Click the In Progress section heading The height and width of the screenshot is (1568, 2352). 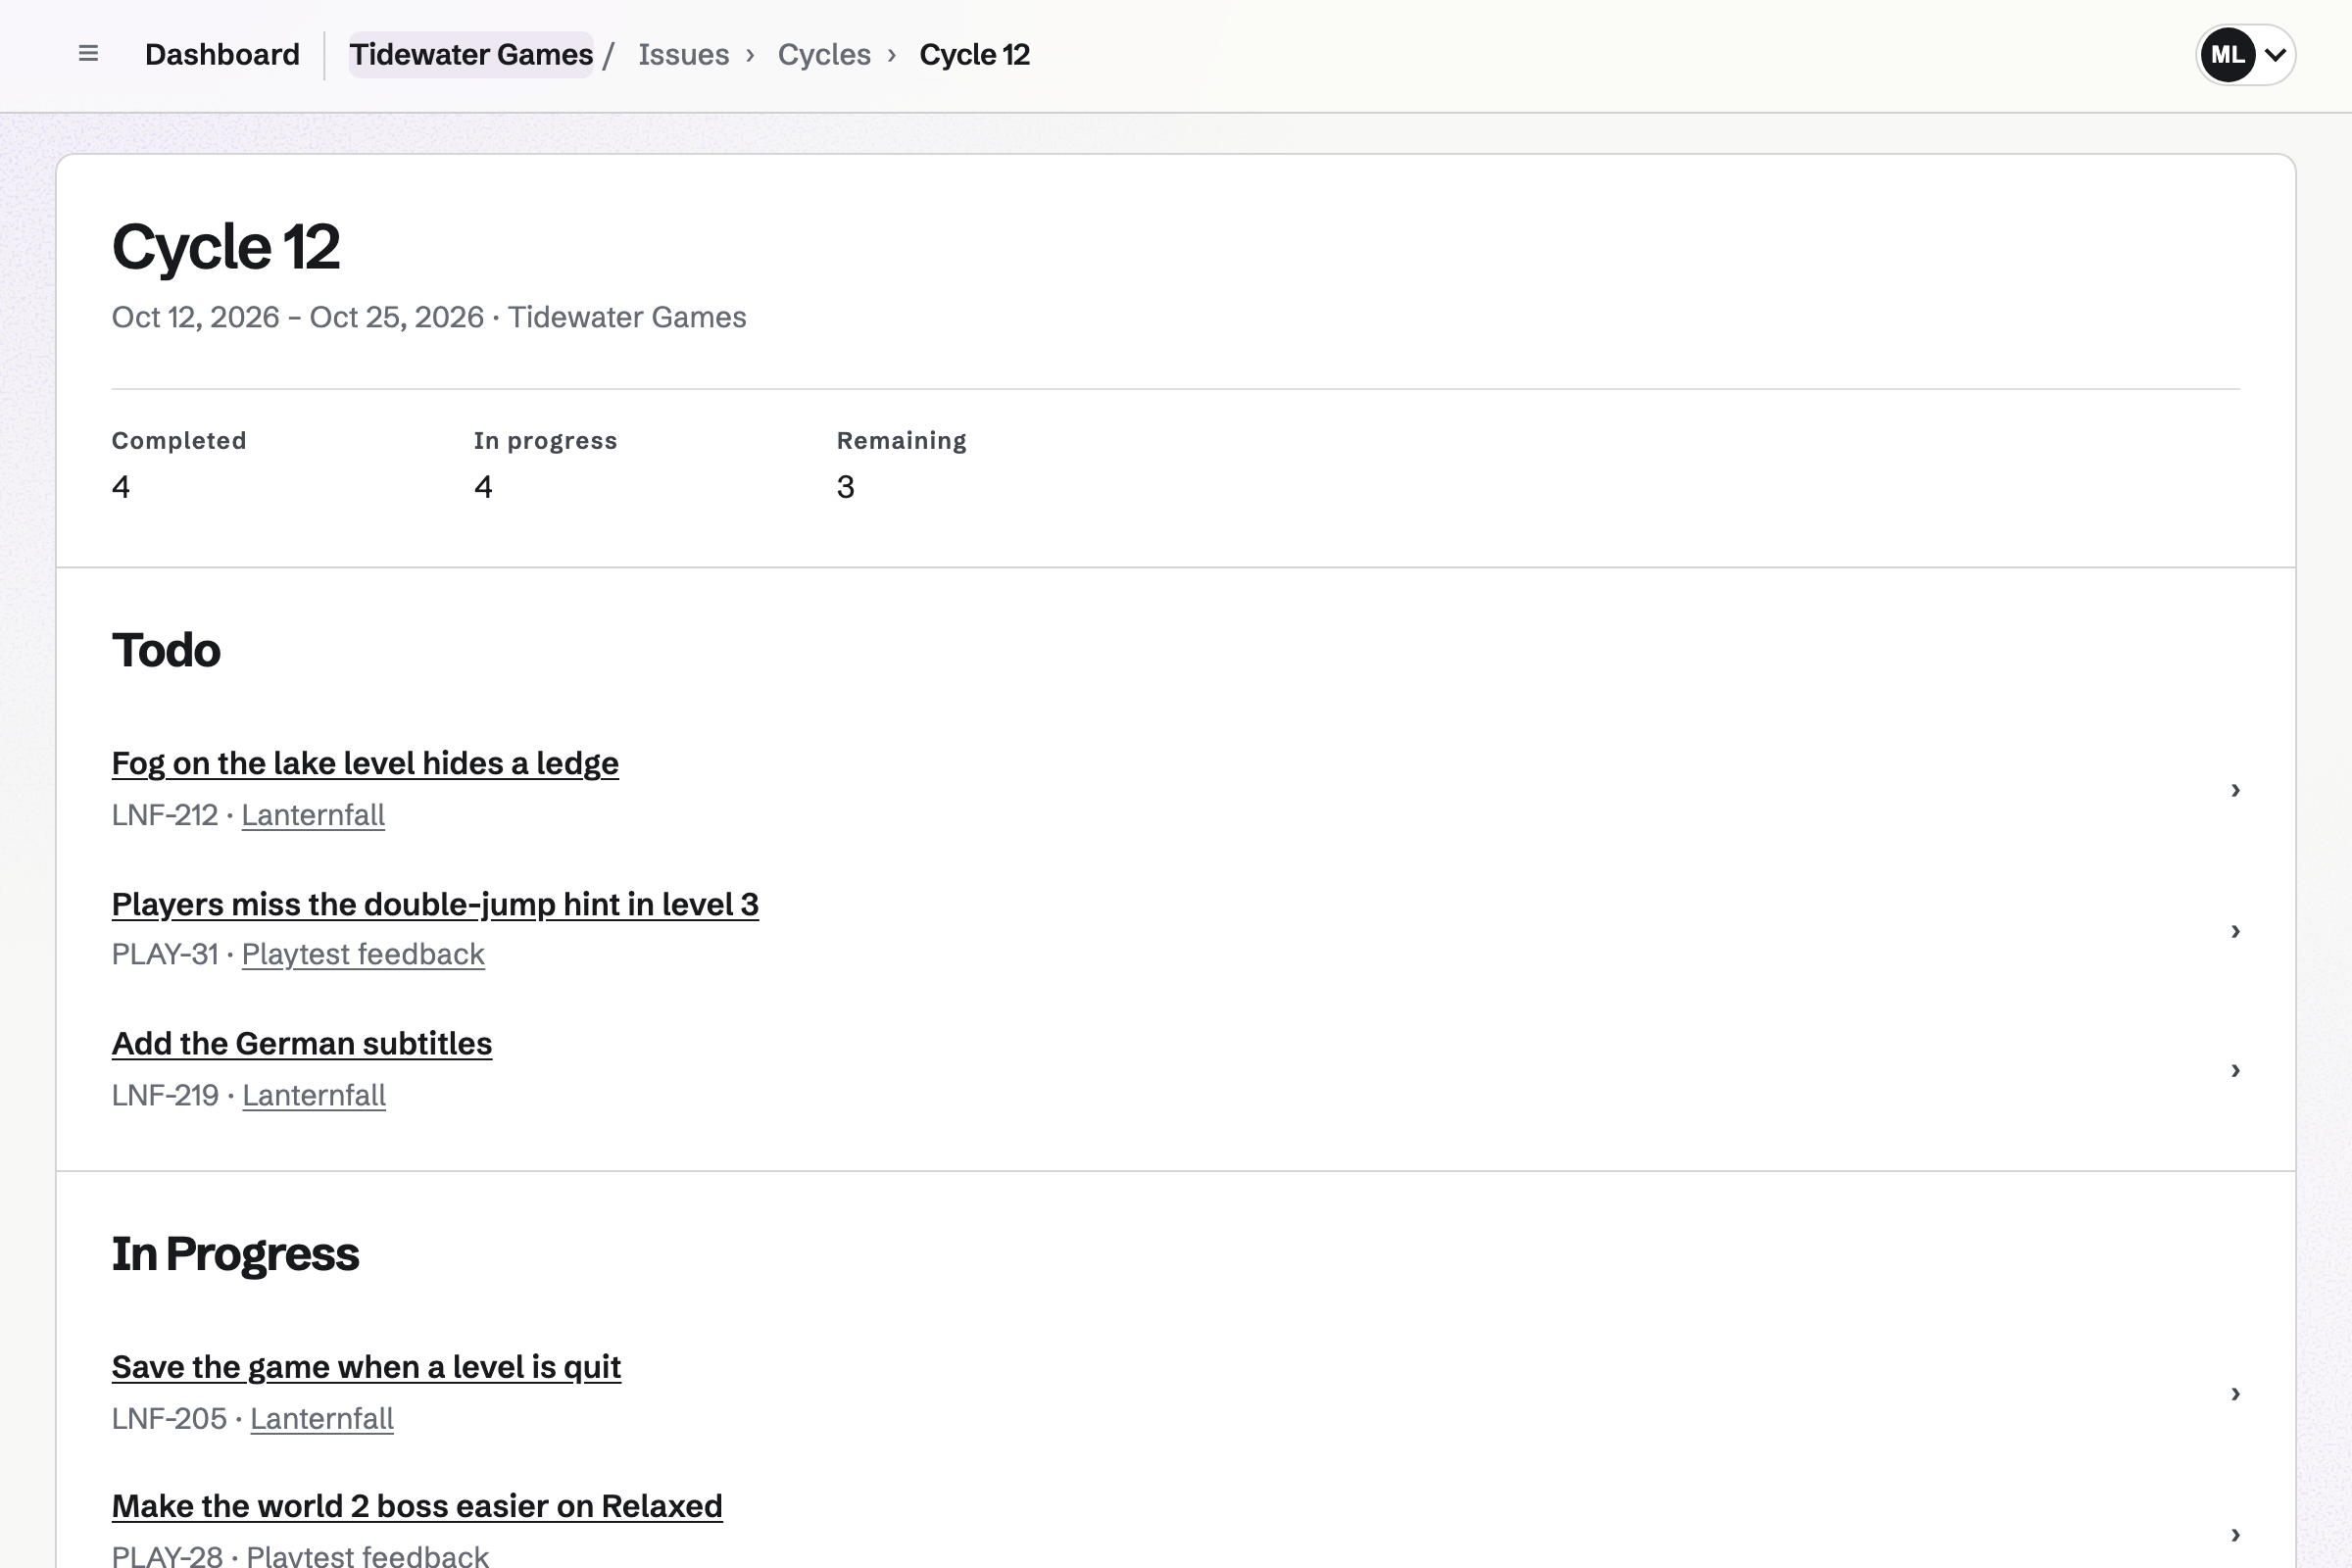tap(235, 1254)
